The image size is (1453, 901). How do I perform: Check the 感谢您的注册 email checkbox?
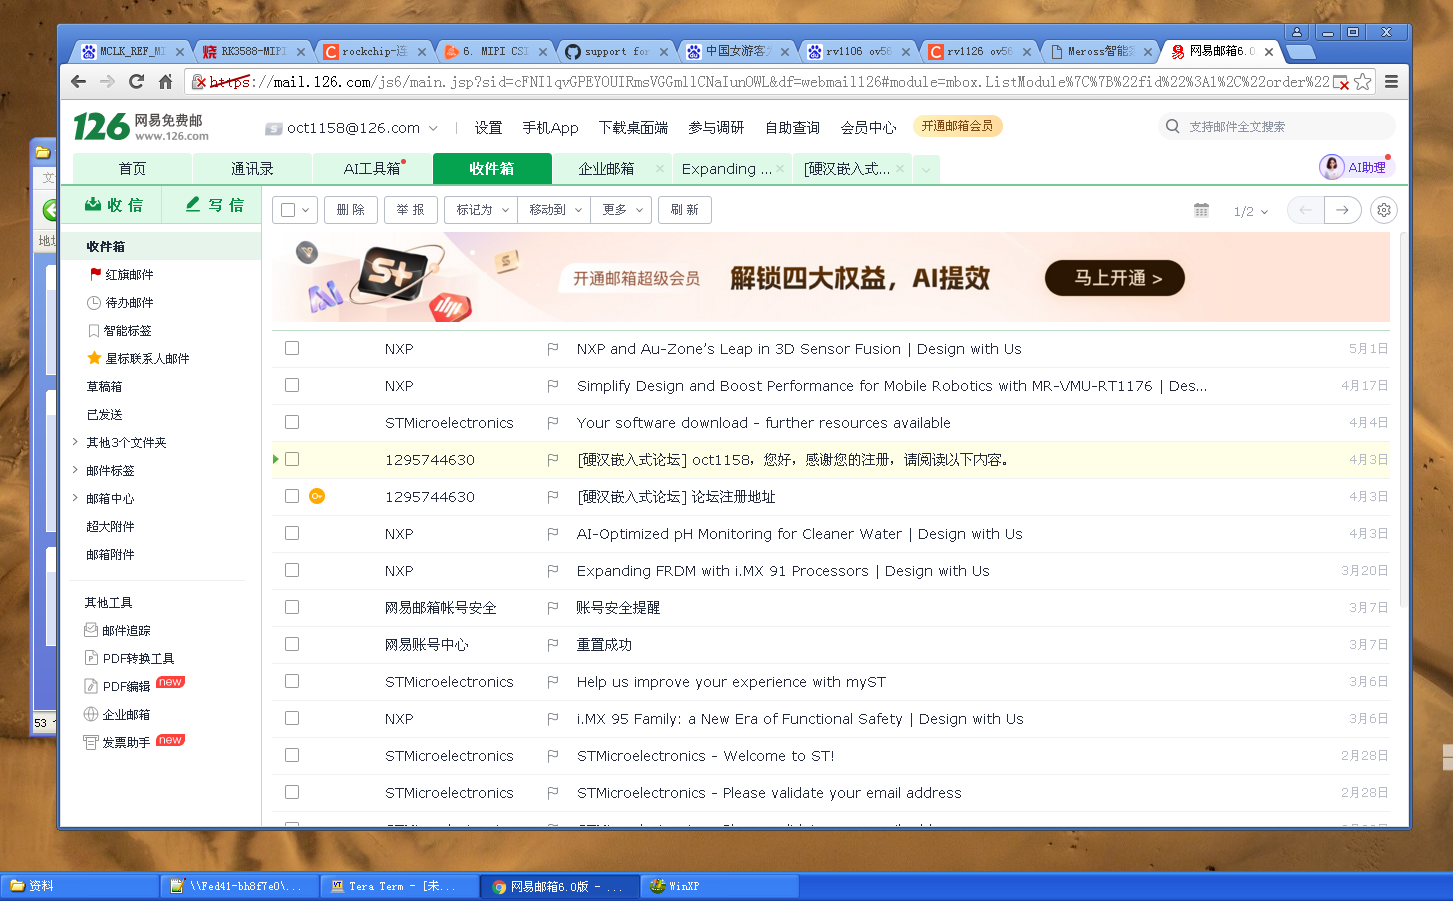[x=292, y=459]
